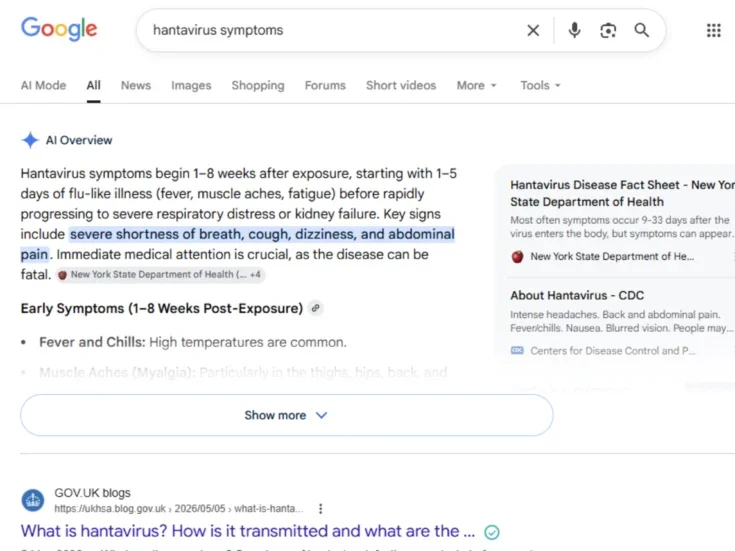The height and width of the screenshot is (551, 735).
Task: Open three-dot menu for GOV.UK result
Action: tap(321, 509)
